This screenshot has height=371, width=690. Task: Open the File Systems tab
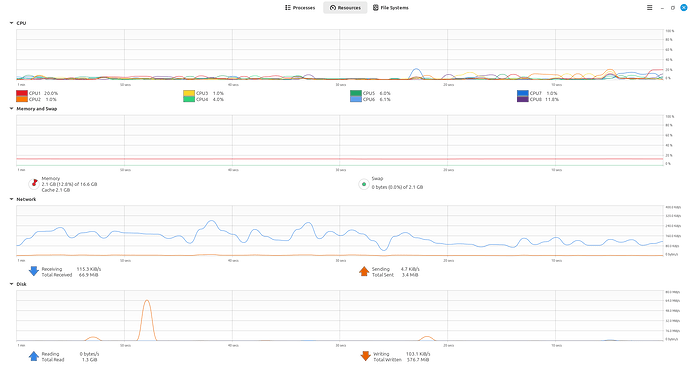[391, 7]
